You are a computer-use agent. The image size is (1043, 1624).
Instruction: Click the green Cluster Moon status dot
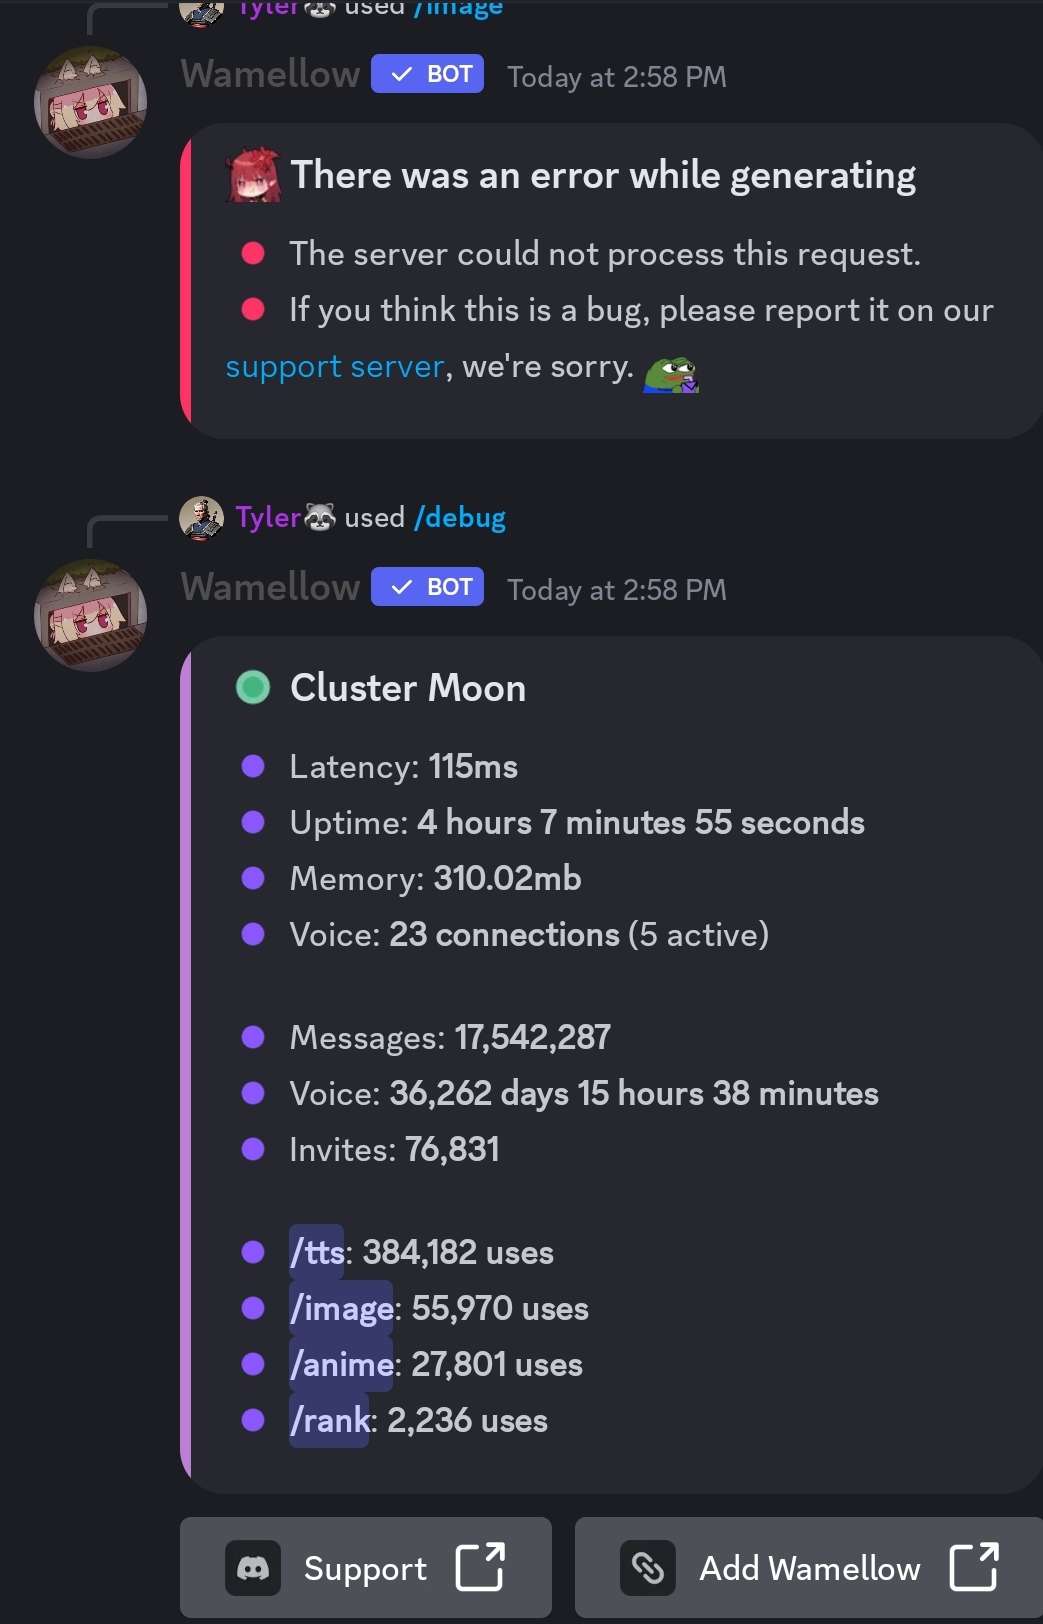(252, 687)
